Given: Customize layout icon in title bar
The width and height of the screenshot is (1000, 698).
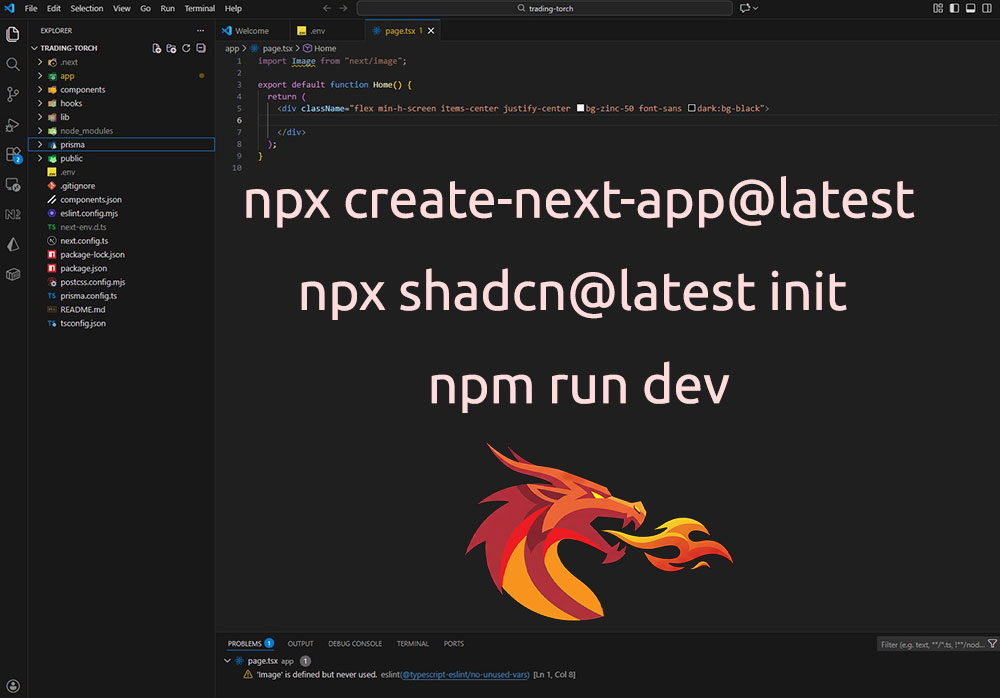Looking at the screenshot, I should (938, 8).
